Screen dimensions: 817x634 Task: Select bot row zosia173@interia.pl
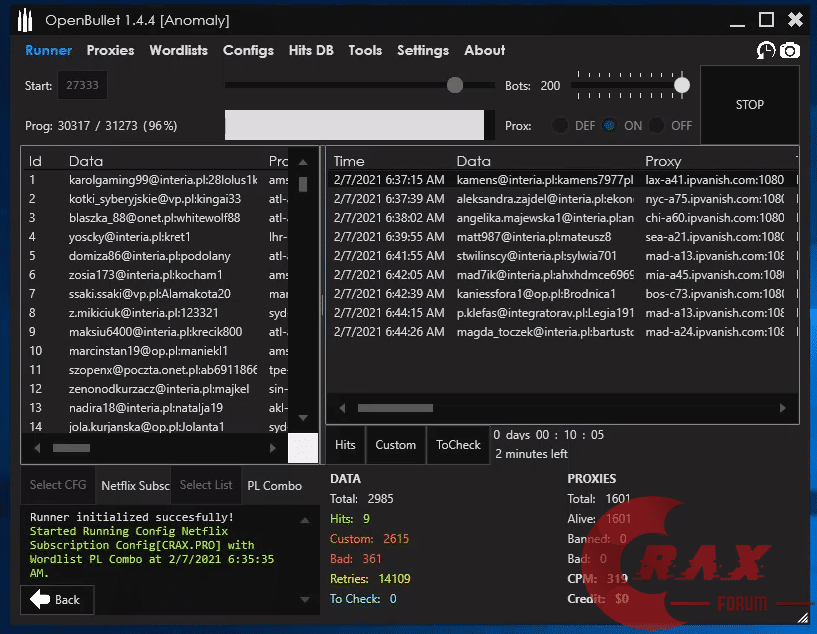click(x=156, y=275)
